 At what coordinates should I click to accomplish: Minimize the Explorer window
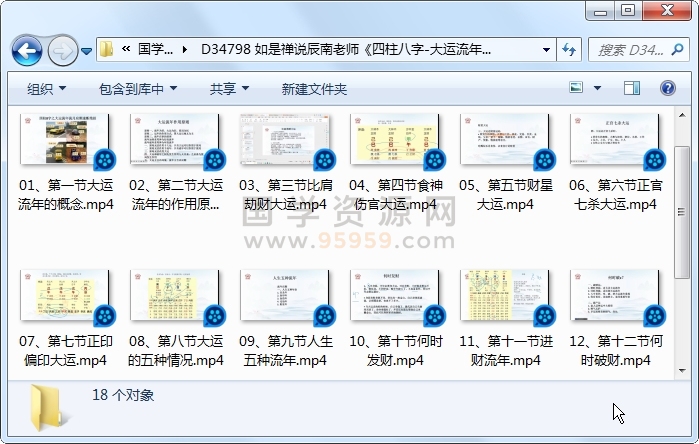[600, 11]
